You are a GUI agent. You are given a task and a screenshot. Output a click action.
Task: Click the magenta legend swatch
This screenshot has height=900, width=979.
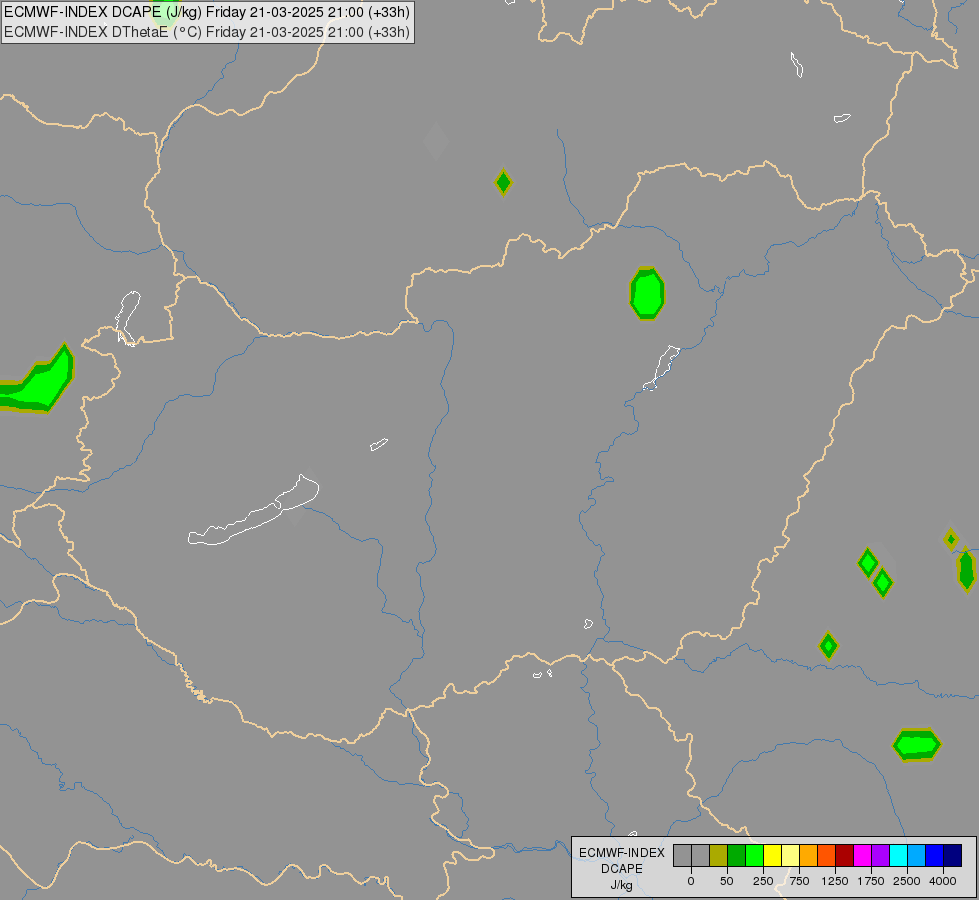coord(863,856)
